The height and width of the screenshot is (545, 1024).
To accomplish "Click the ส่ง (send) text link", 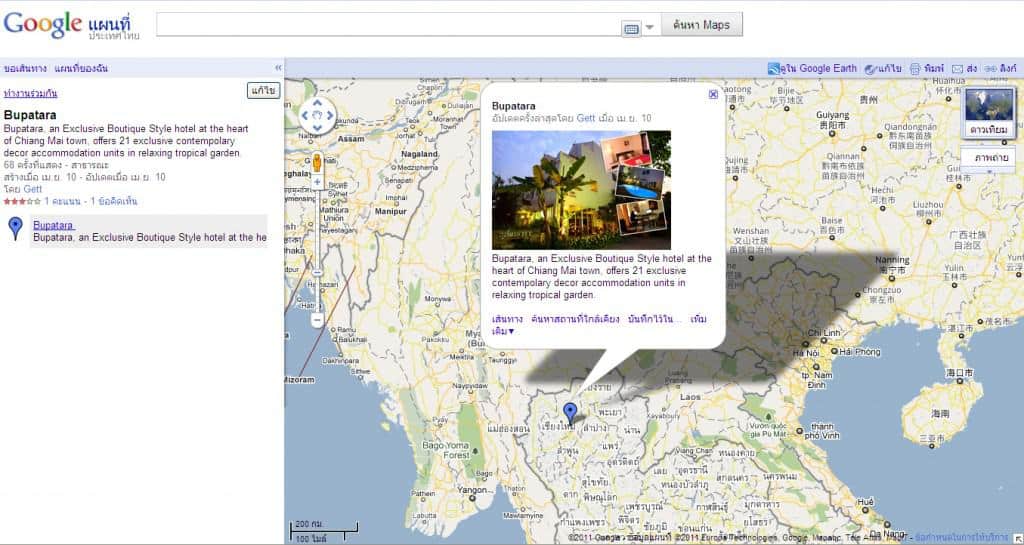I will pos(972,68).
